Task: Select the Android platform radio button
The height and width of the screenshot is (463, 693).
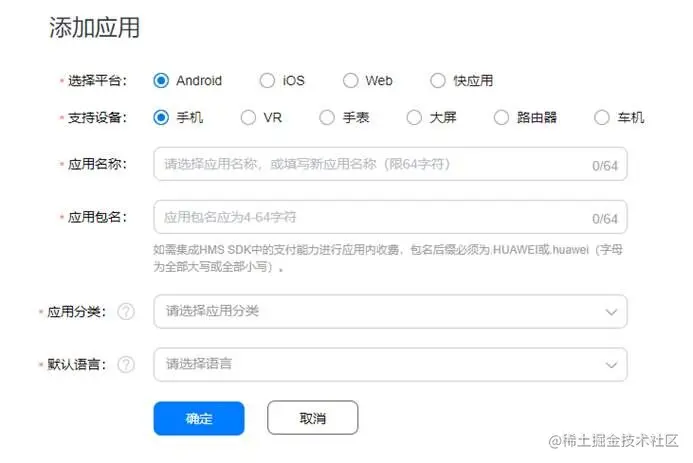Action: (161, 80)
